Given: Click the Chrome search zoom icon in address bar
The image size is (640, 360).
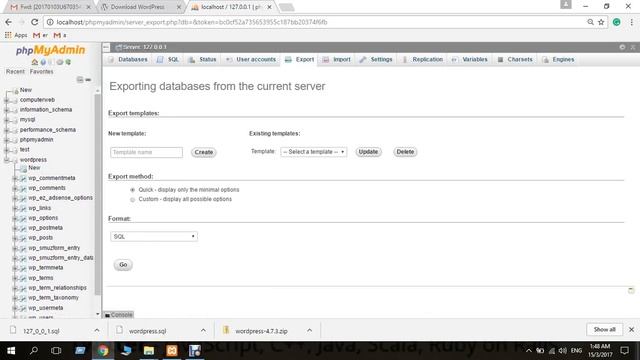Looking at the screenshot, I should pos(590,22).
